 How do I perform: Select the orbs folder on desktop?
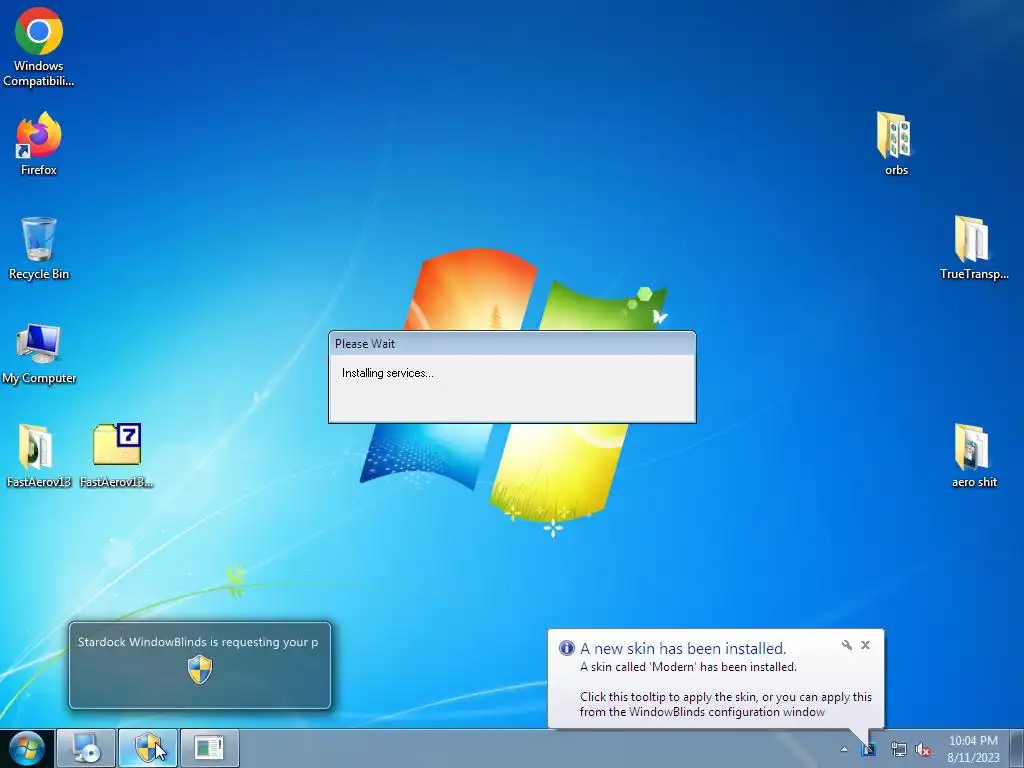click(x=896, y=144)
